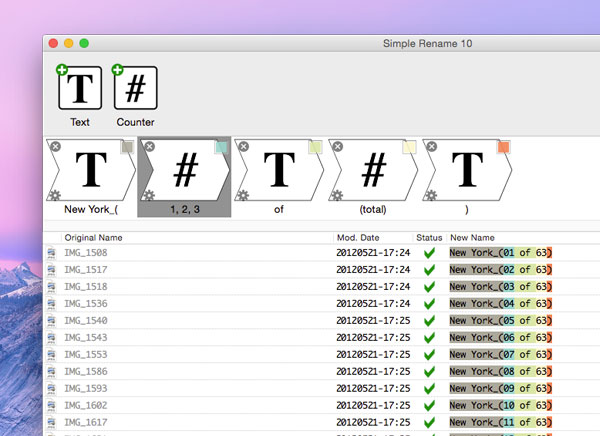600x436 pixels.
Task: Sort by Status column header
Action: (x=429, y=238)
